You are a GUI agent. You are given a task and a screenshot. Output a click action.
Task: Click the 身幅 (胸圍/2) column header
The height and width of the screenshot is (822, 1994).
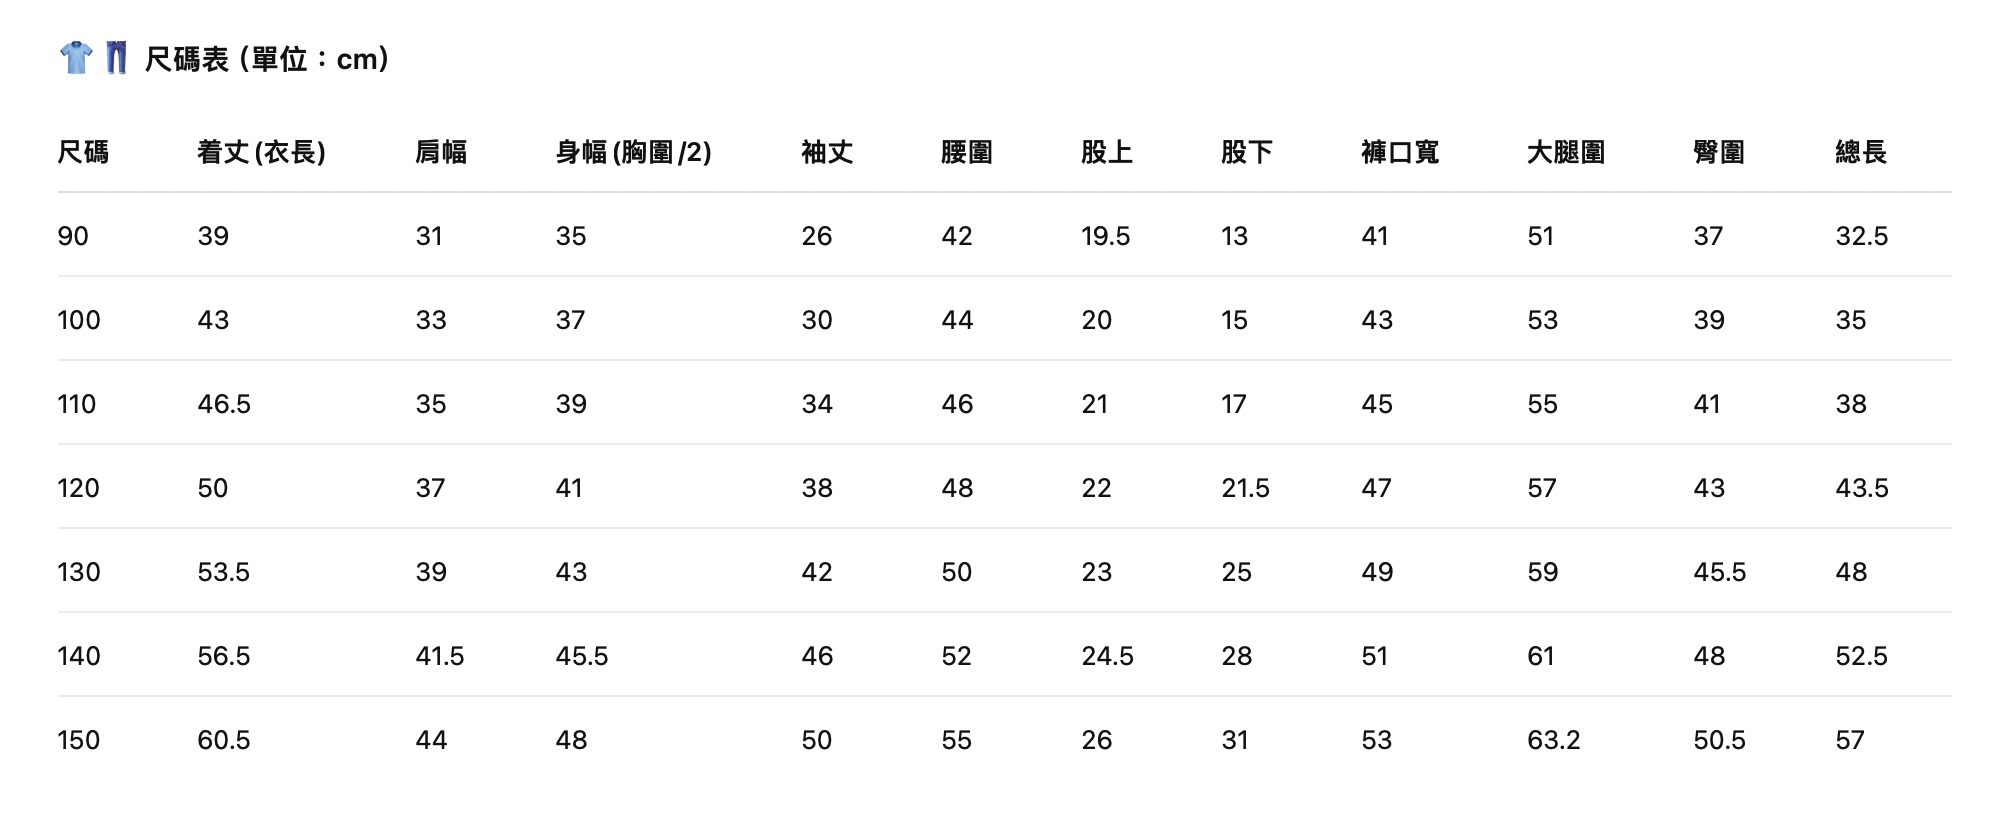point(633,152)
